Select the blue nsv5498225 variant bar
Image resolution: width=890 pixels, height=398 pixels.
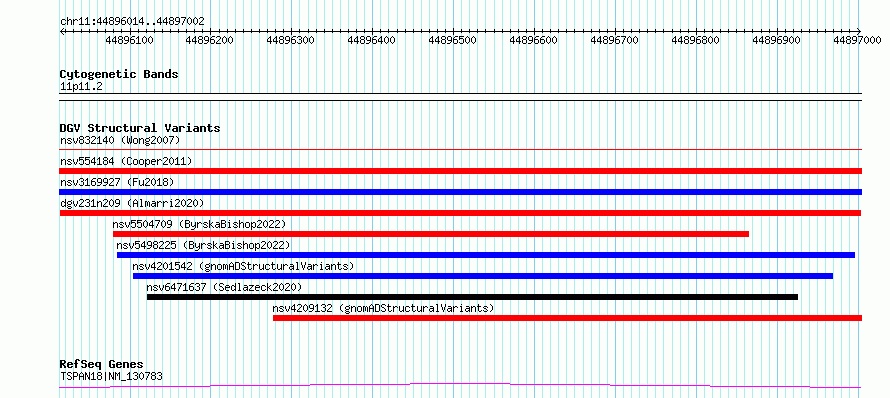pyautogui.click(x=486, y=255)
